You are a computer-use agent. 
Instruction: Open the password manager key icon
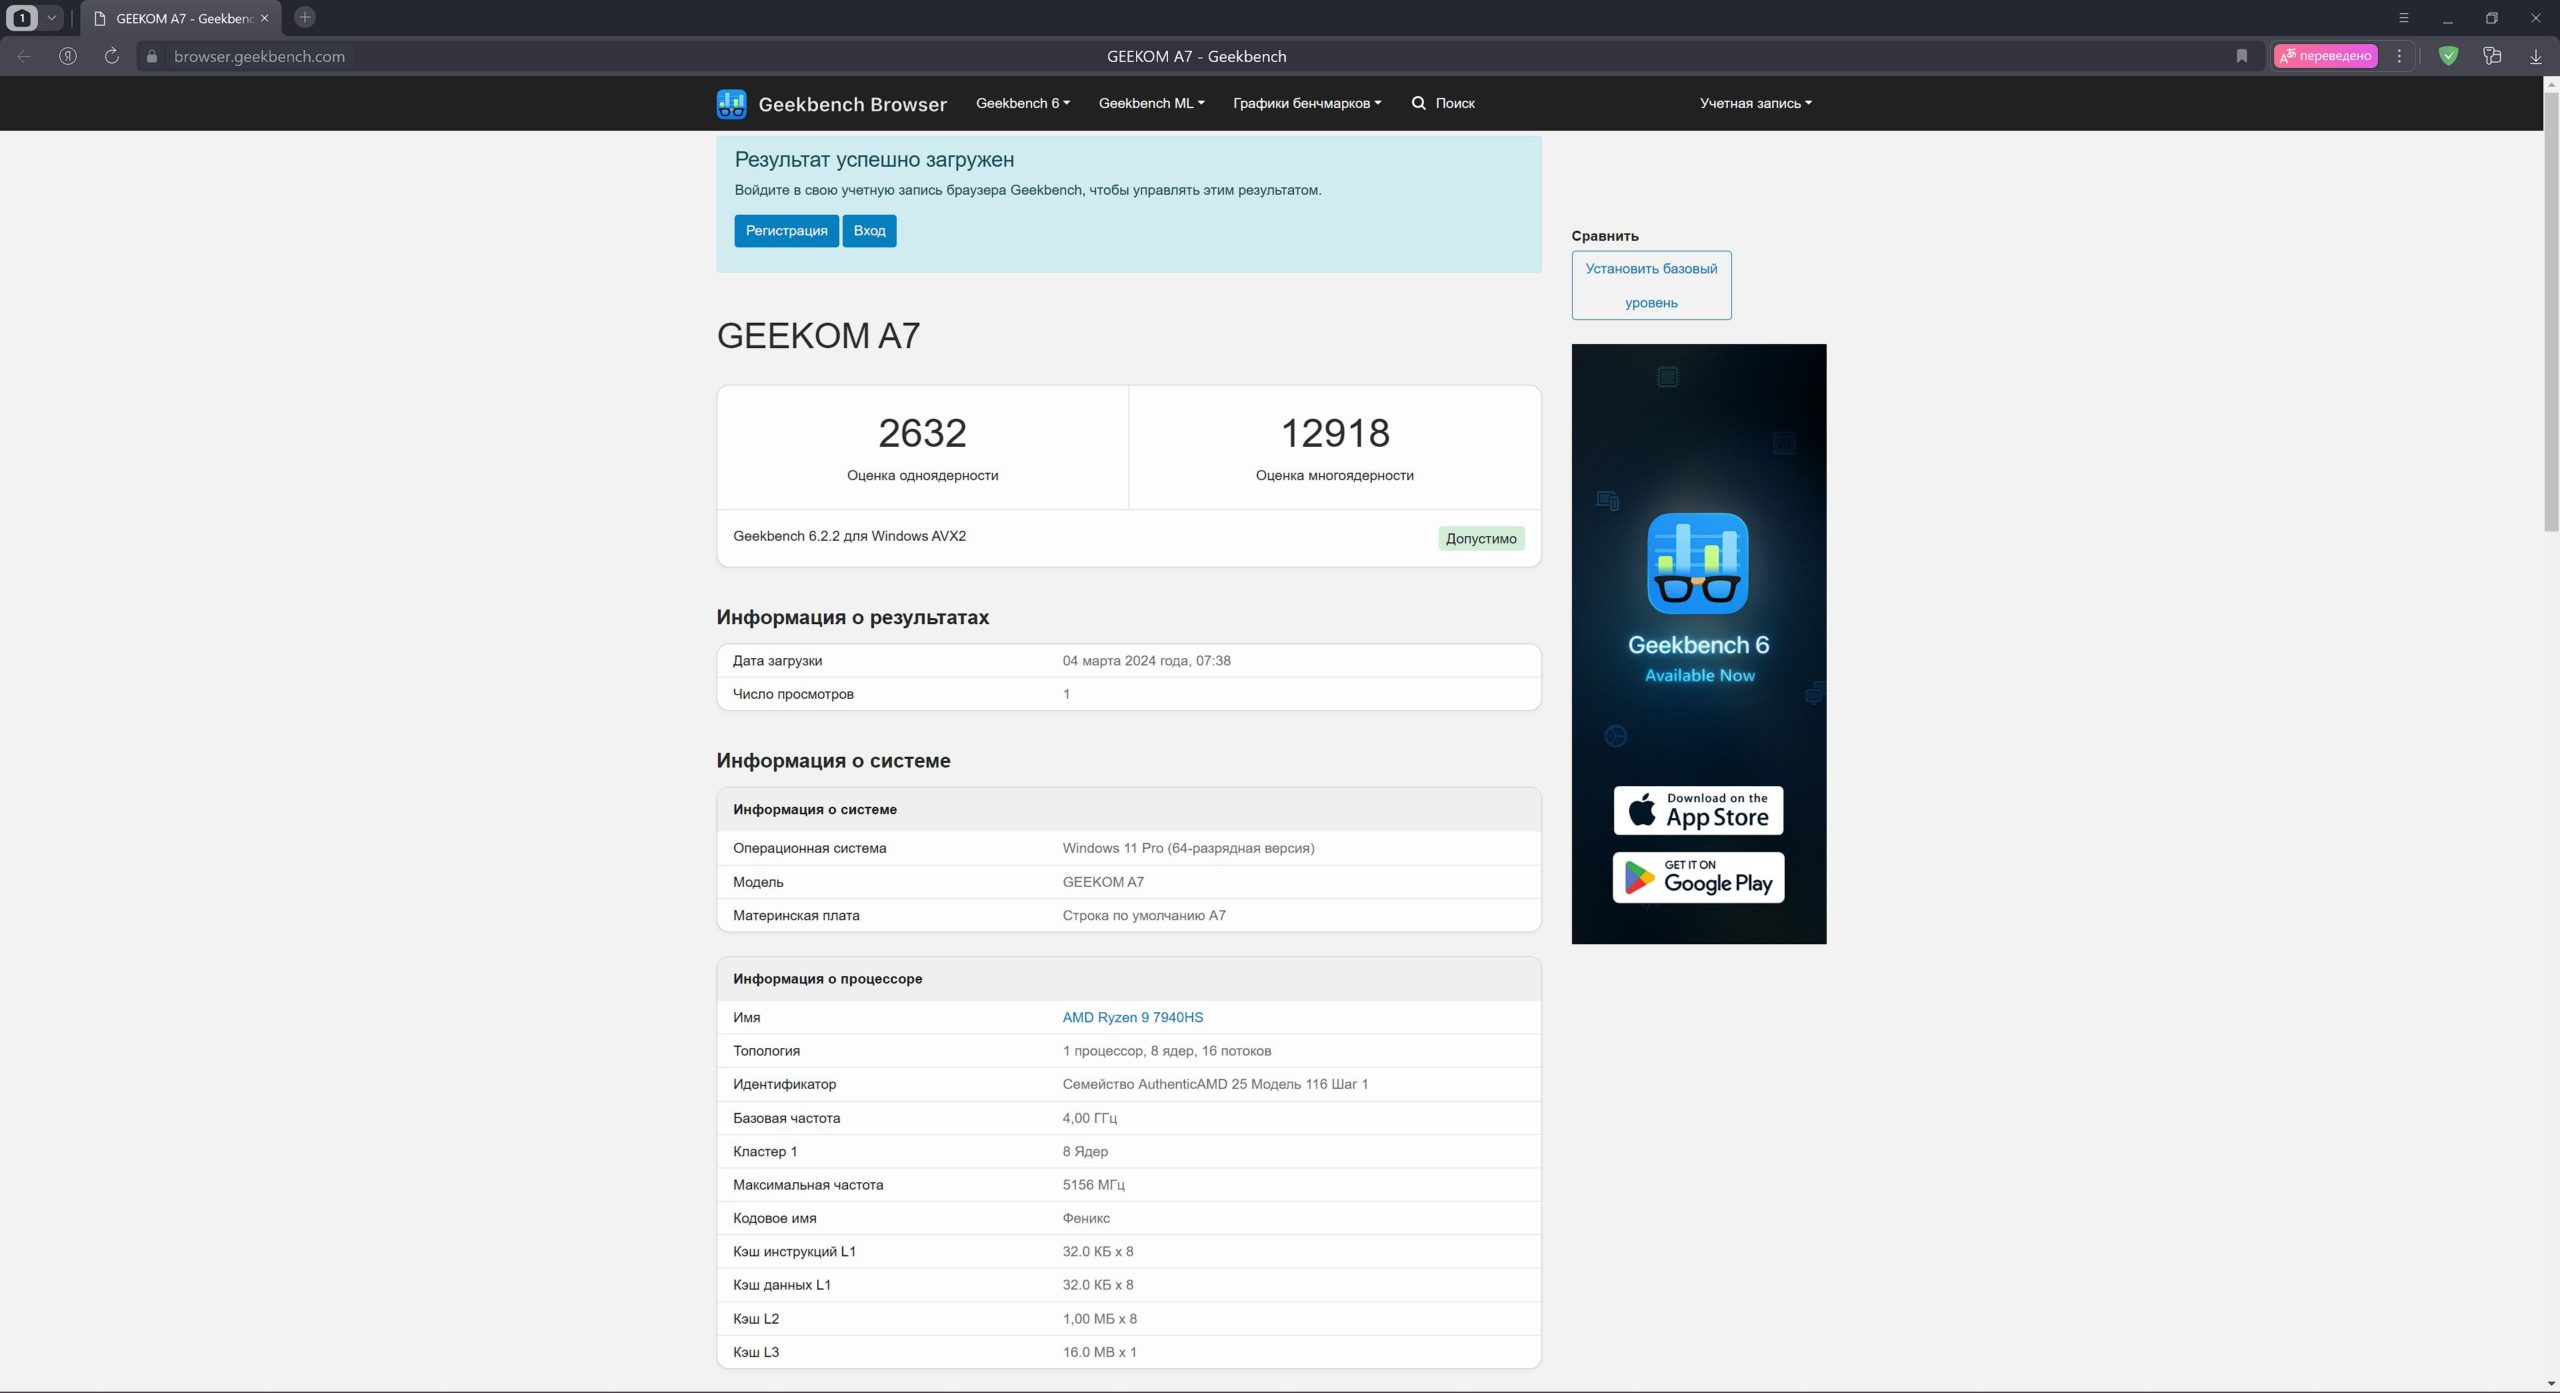[2492, 56]
